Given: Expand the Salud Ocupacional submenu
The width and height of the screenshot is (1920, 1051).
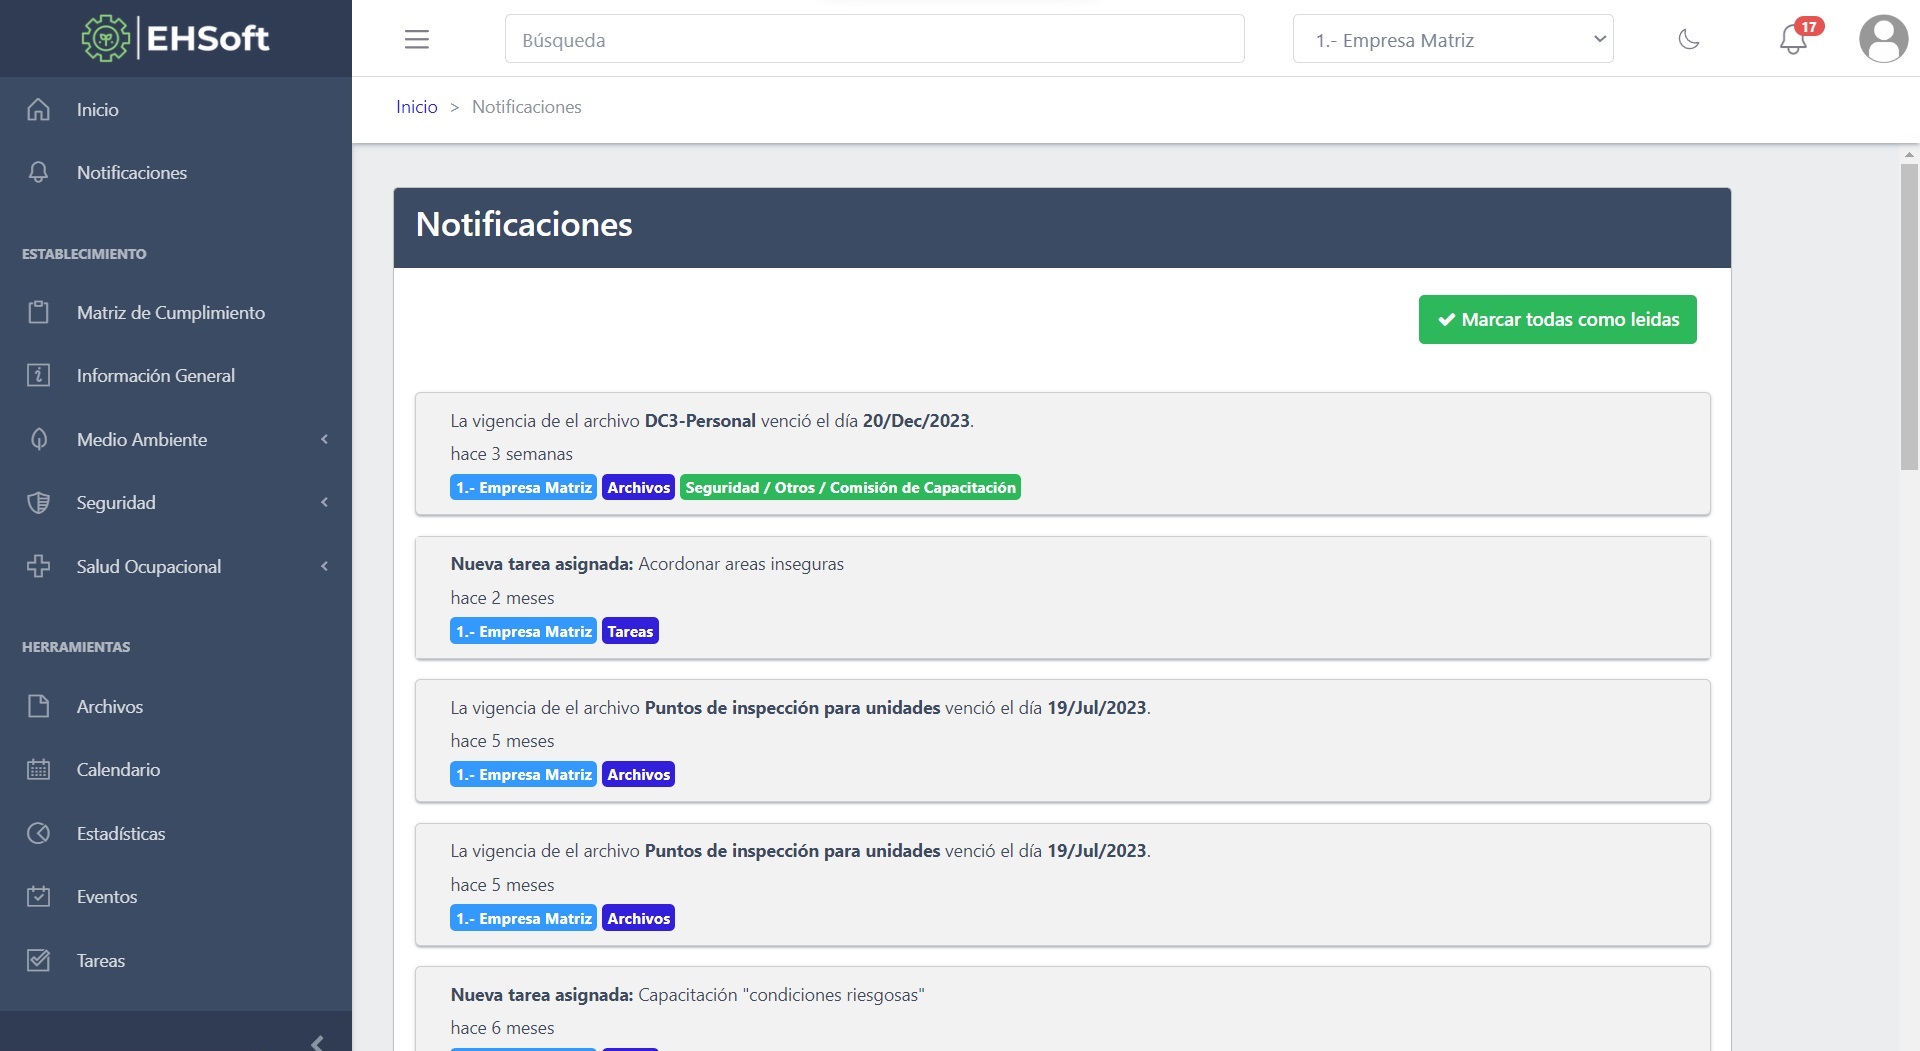Looking at the screenshot, I should tap(148, 566).
